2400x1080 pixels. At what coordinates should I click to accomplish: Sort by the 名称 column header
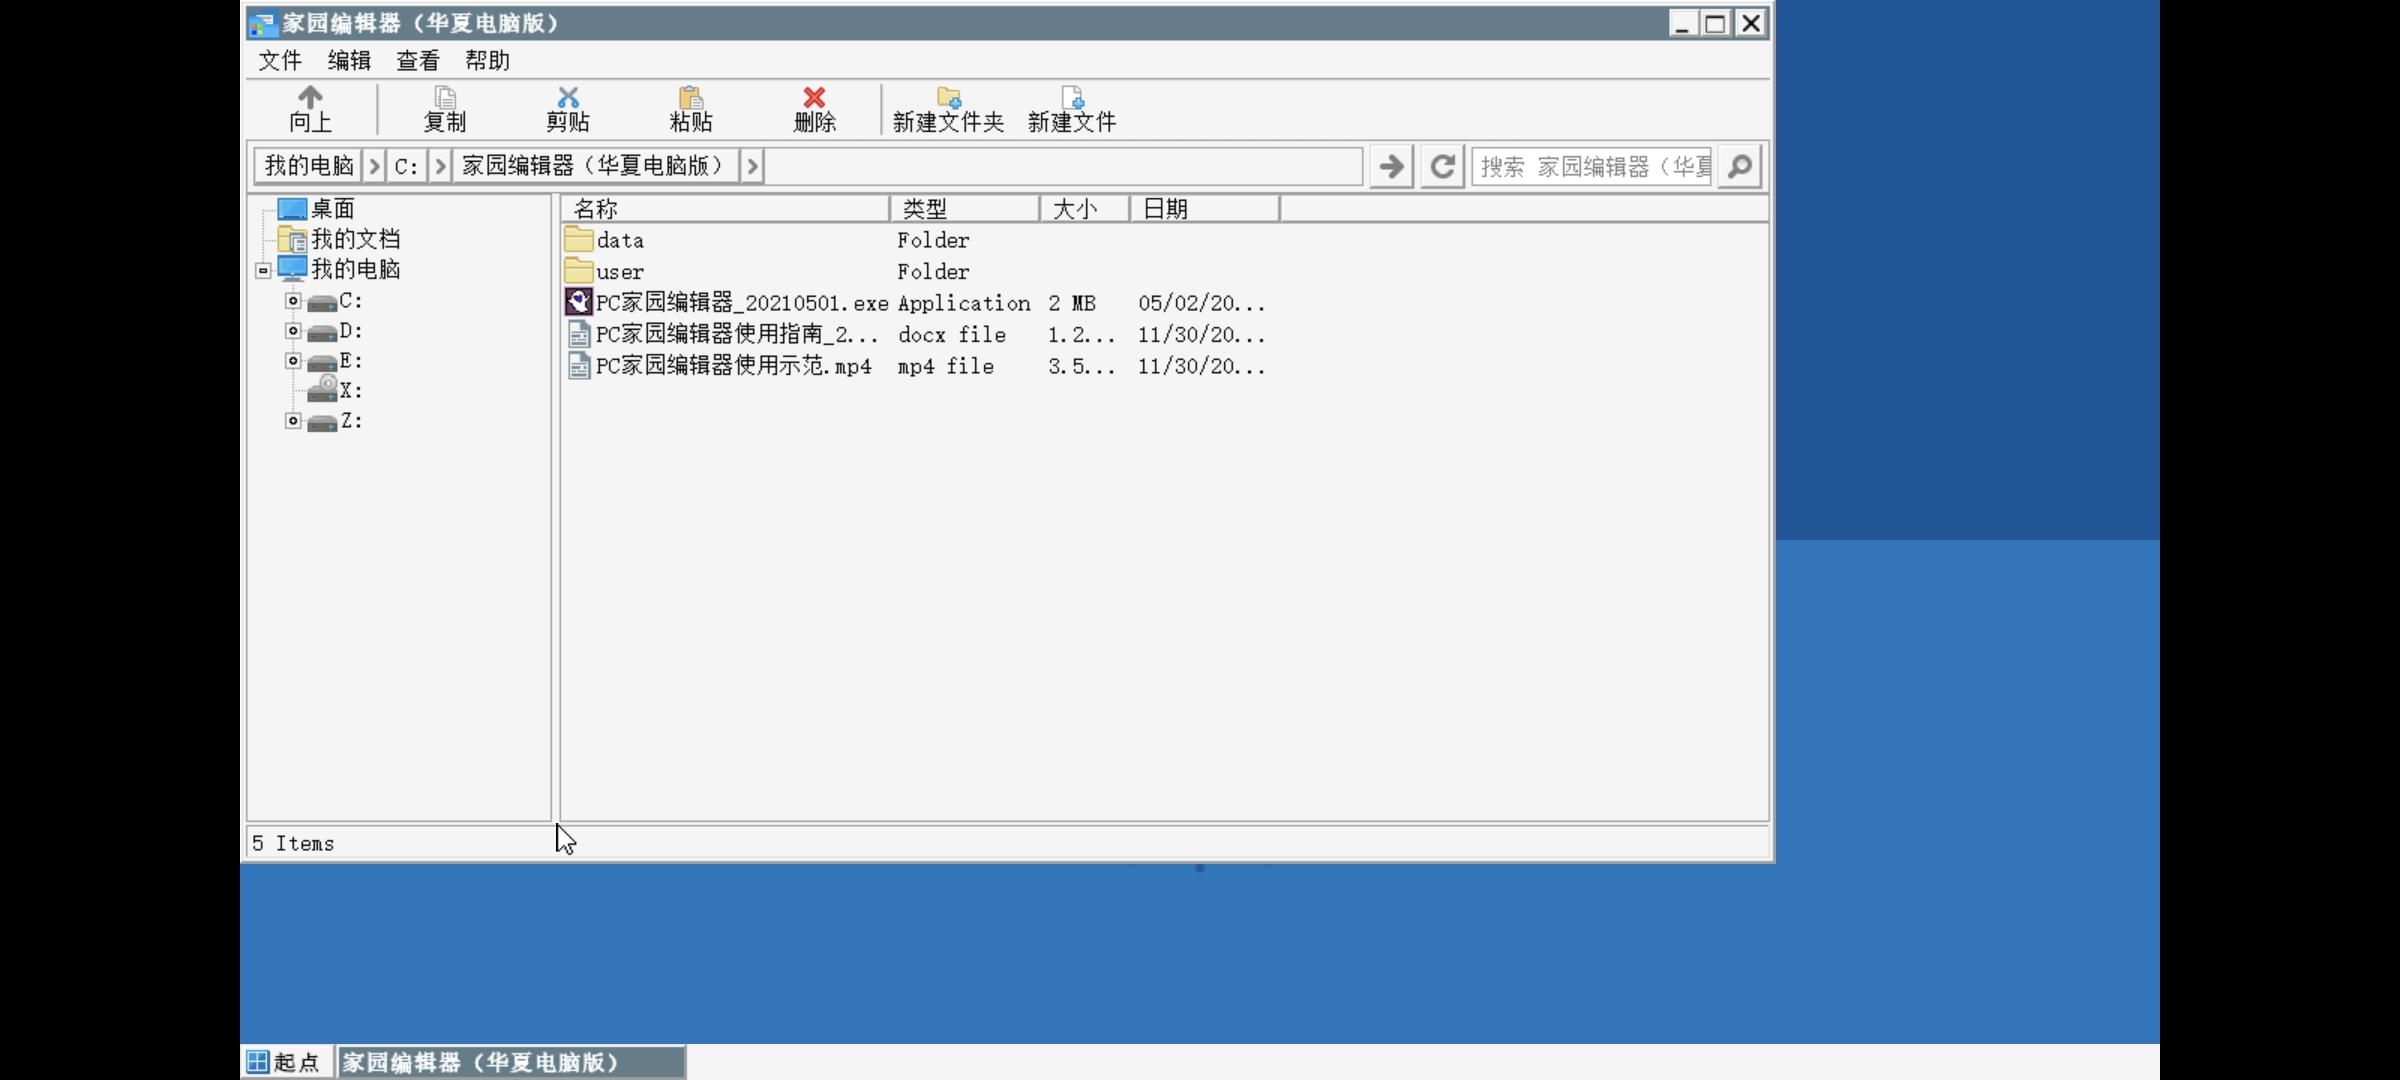(x=725, y=209)
